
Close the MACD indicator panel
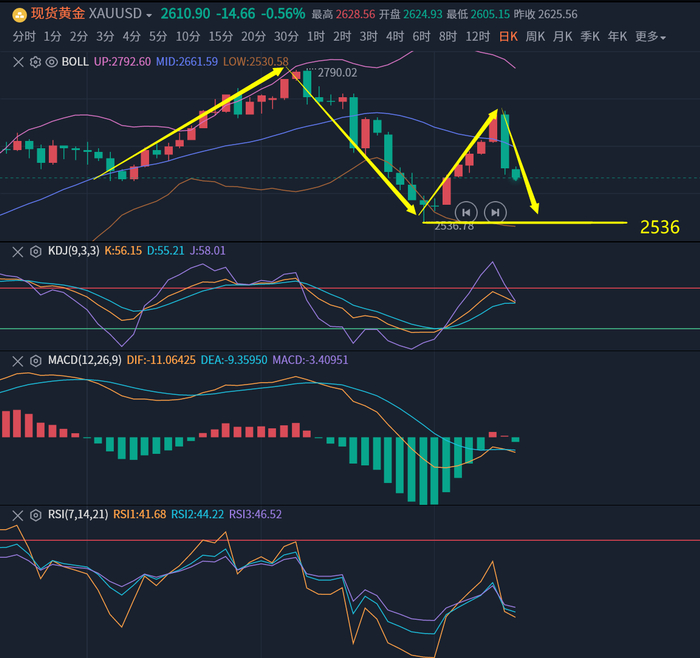coord(18,361)
